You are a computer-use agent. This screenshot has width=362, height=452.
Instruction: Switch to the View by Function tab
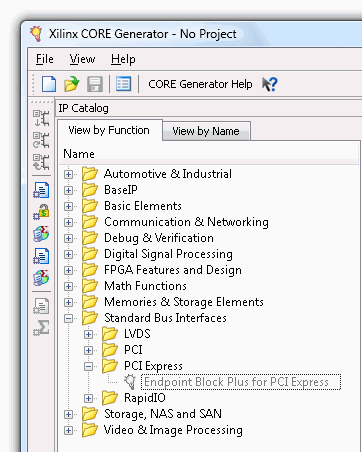point(109,130)
